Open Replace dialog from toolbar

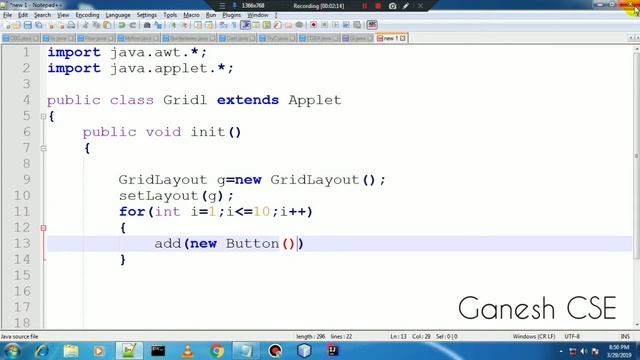(x=158, y=25)
